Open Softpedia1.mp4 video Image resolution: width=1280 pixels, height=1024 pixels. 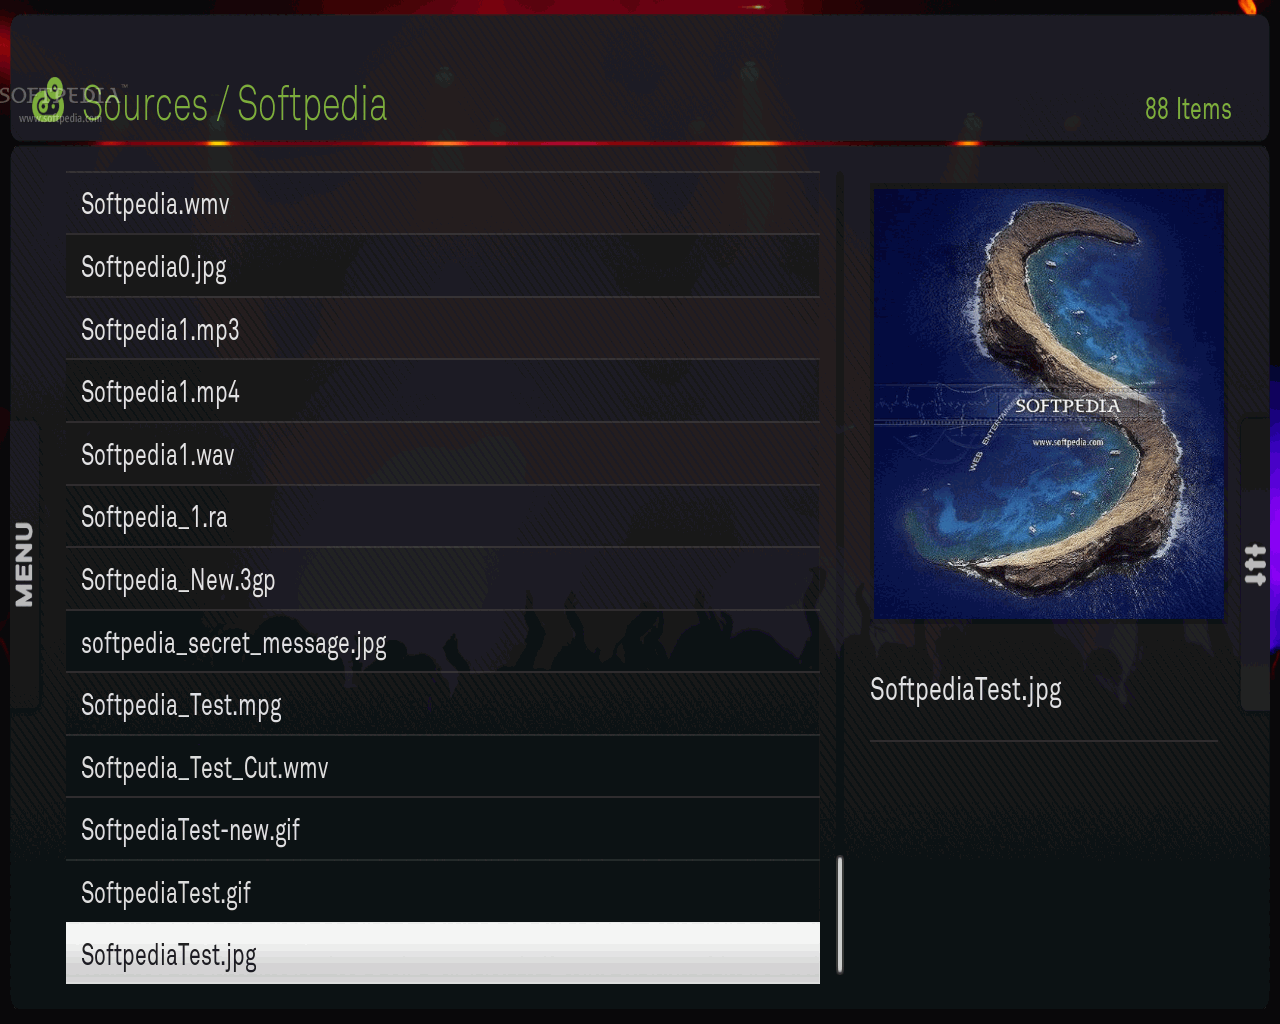click(443, 392)
